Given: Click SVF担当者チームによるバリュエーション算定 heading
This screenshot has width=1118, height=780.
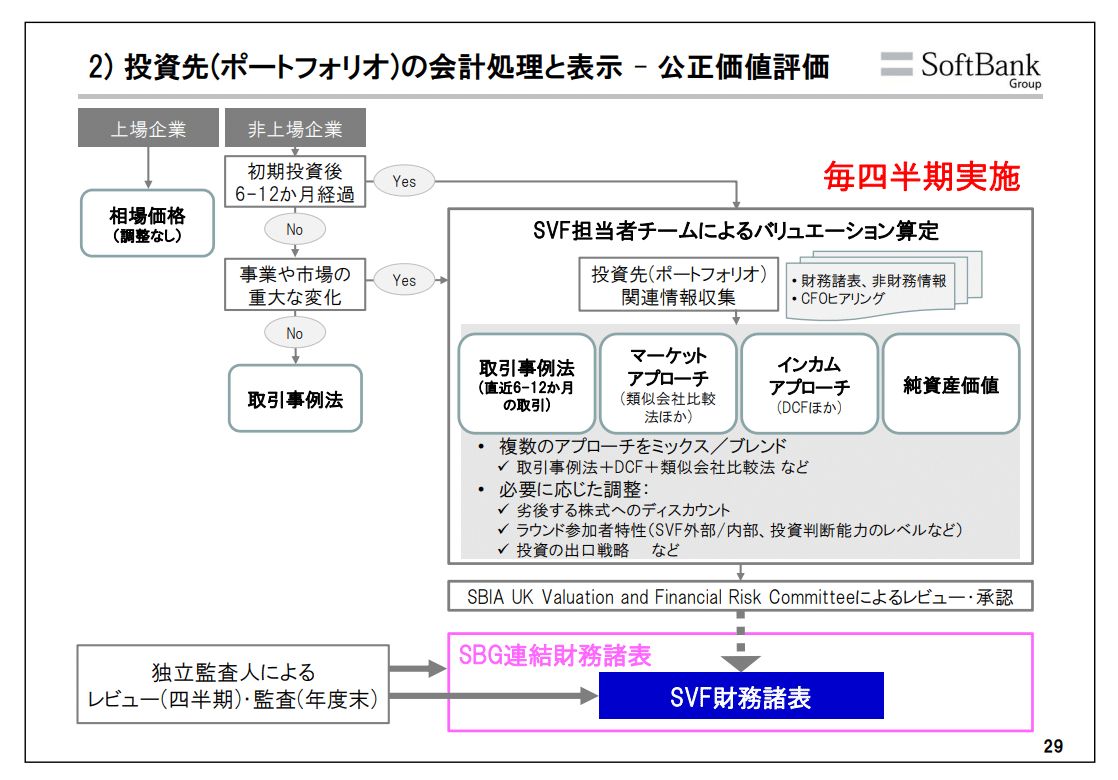Looking at the screenshot, I should tap(736, 231).
